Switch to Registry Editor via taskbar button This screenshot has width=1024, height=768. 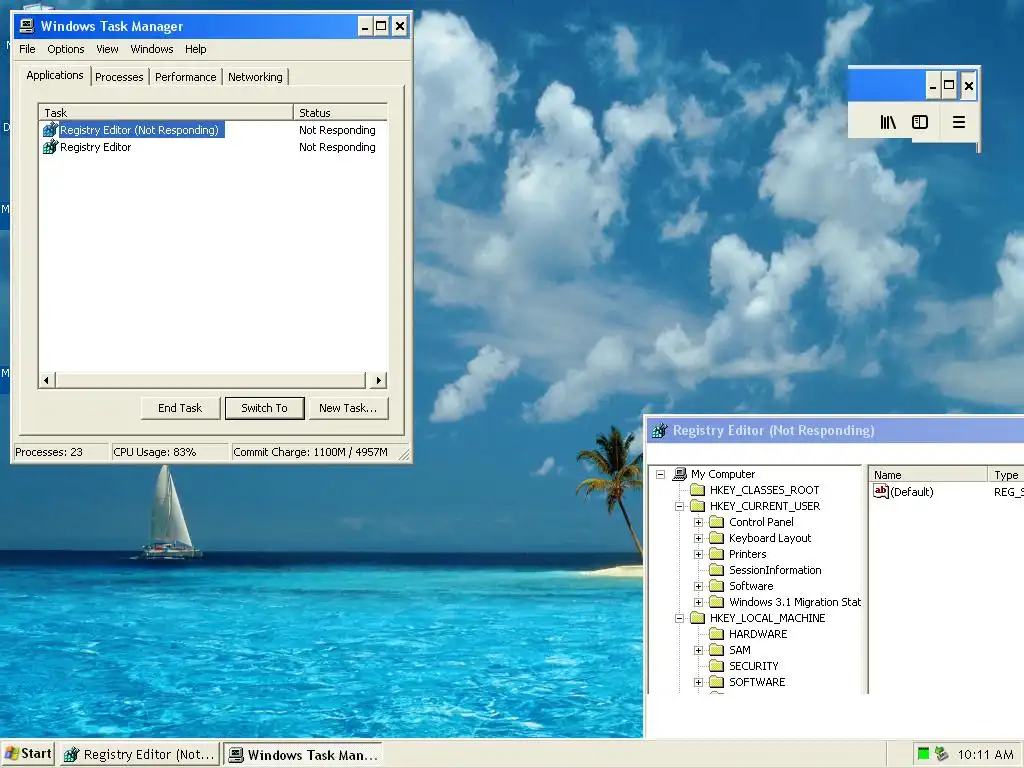point(141,754)
